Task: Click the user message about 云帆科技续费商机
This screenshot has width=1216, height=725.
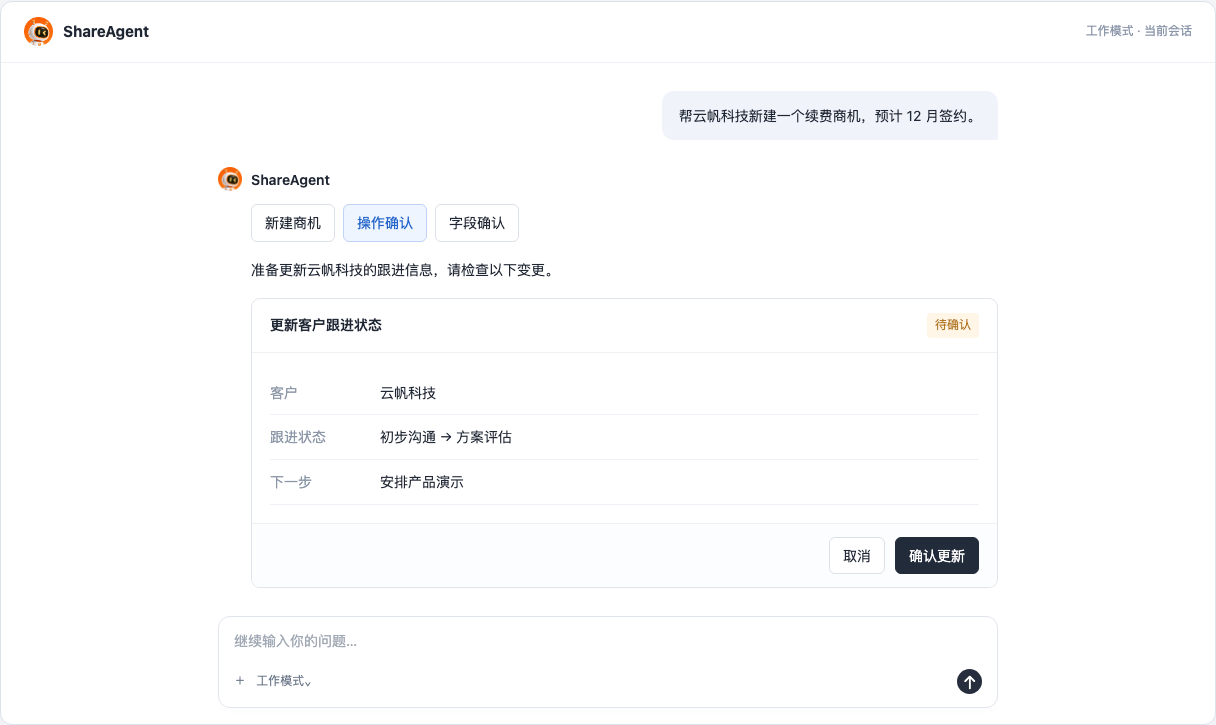Action: tap(830, 116)
